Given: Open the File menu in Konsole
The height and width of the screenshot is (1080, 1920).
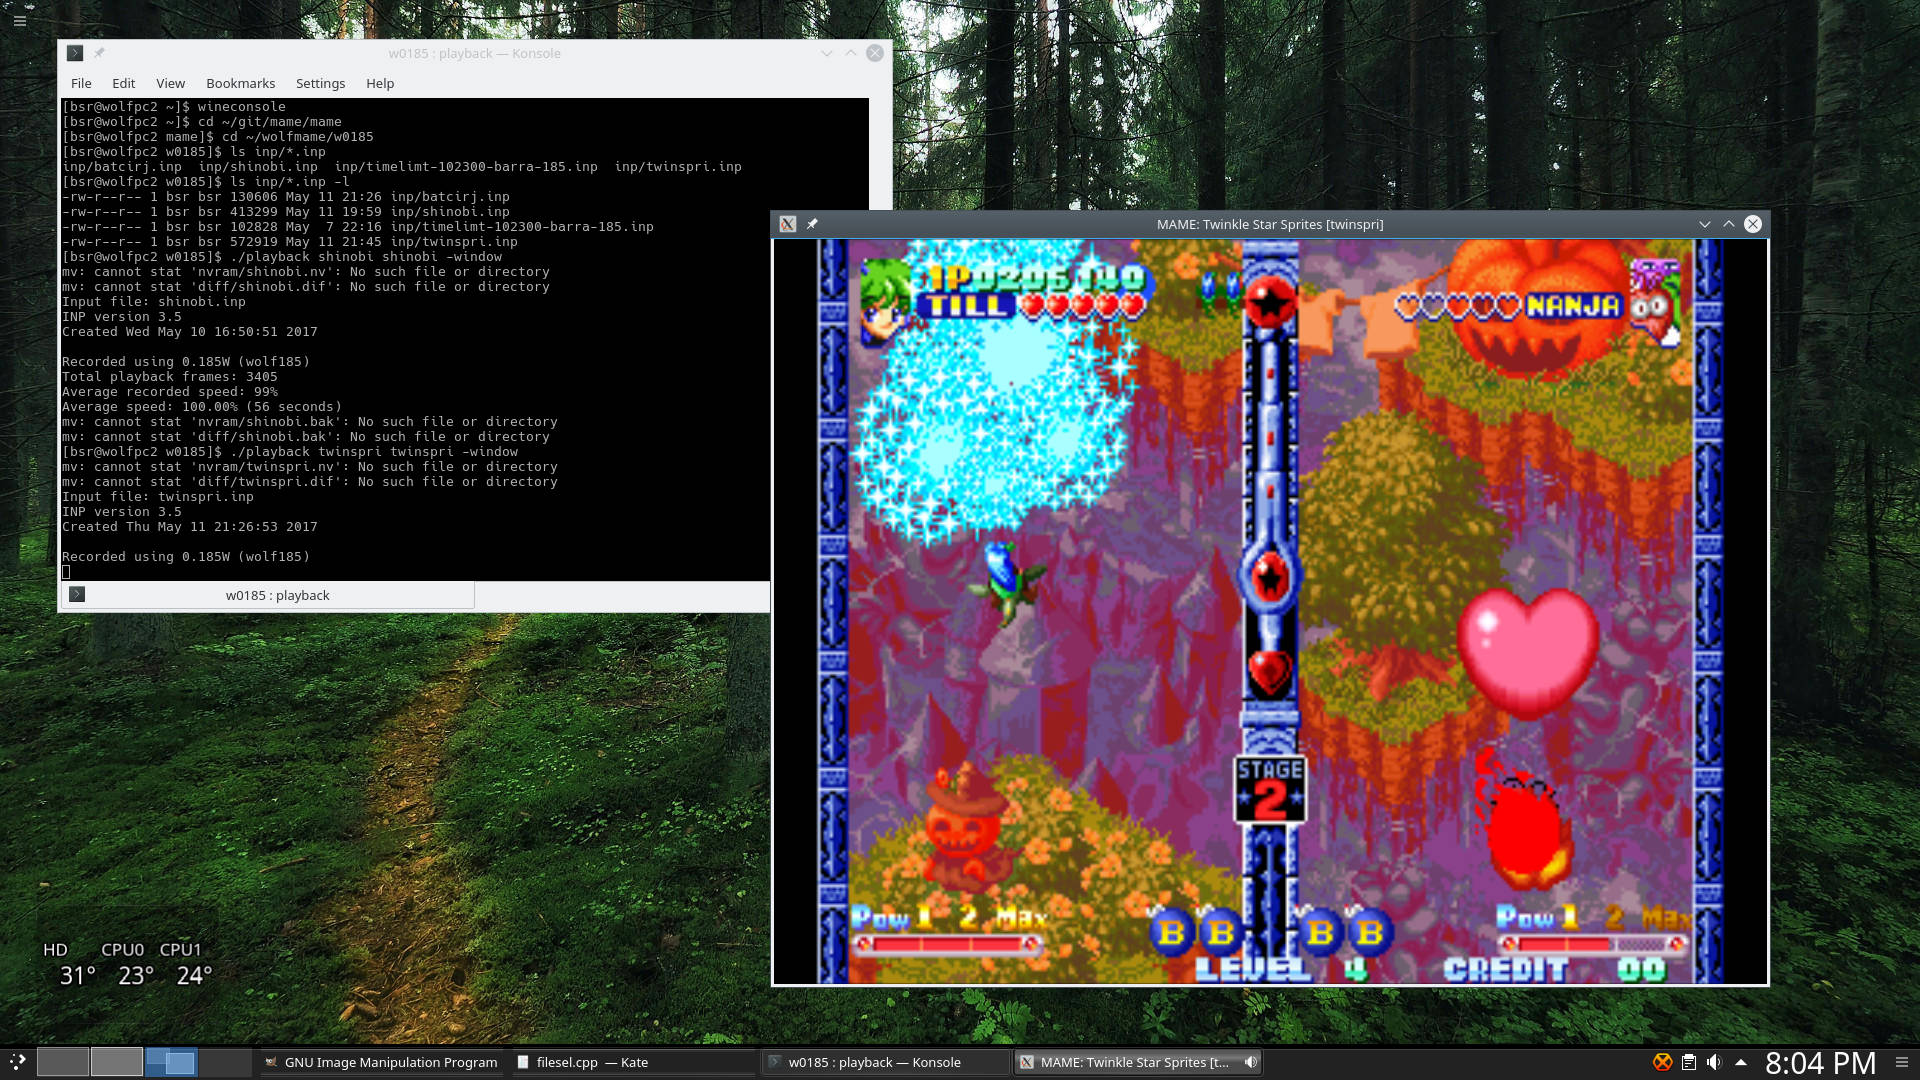Looking at the screenshot, I should [81, 83].
